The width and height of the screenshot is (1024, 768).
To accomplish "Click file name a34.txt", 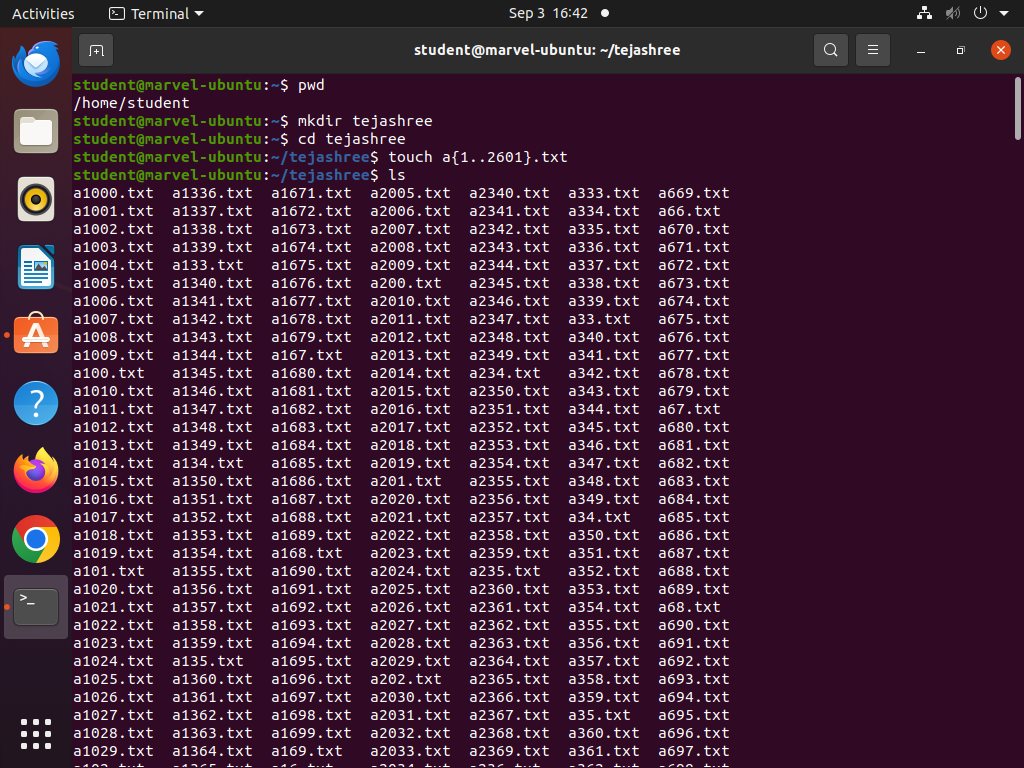I will pyautogui.click(x=600, y=517).
